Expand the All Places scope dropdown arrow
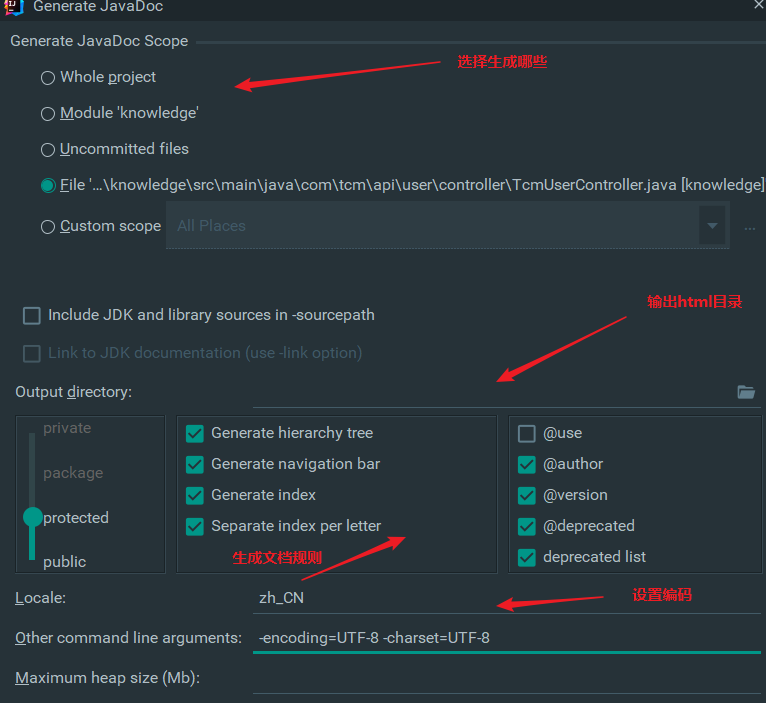Viewport: 766px width, 703px height. coord(712,226)
